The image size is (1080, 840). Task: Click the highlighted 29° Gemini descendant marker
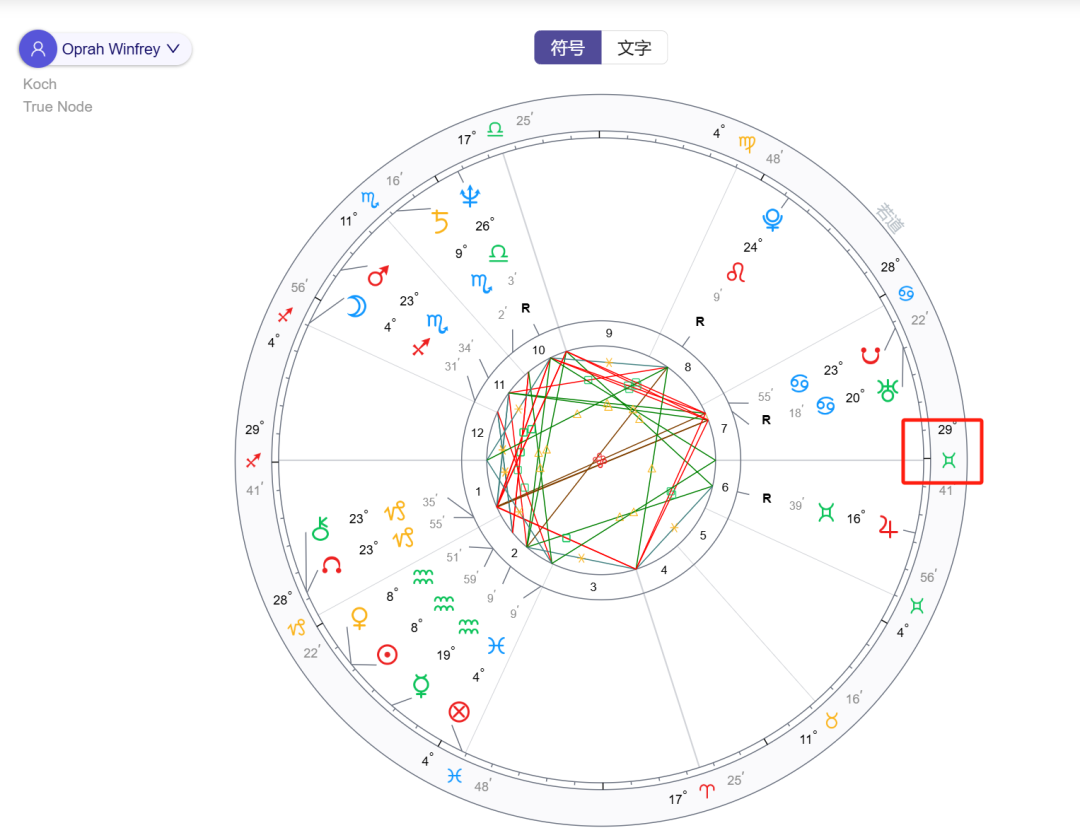pyautogui.click(x=942, y=452)
